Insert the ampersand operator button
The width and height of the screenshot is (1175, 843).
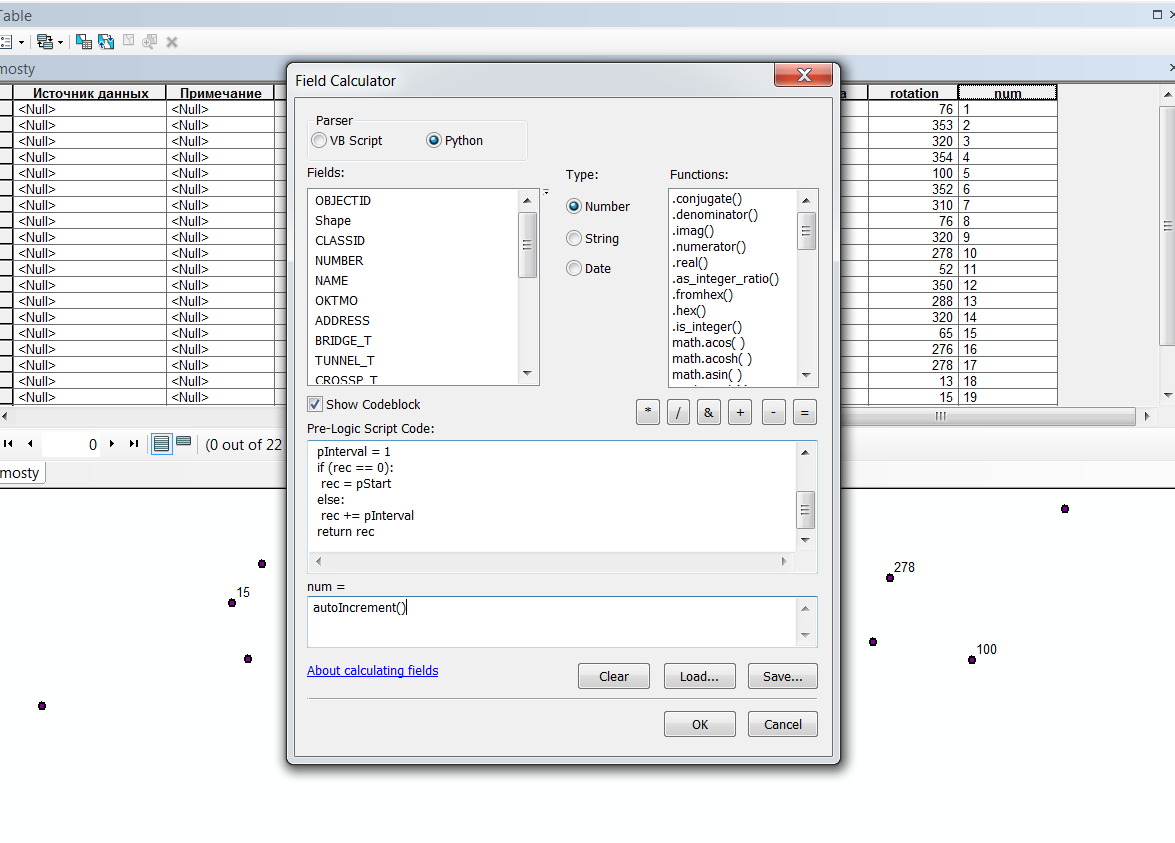point(709,412)
